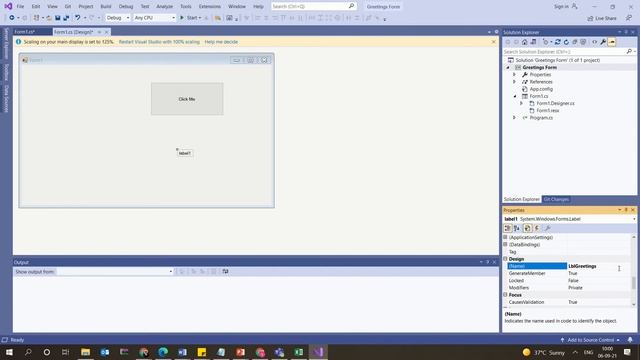
Task: Click toggle word wrap icon in Output panel
Action: click(x=225, y=271)
